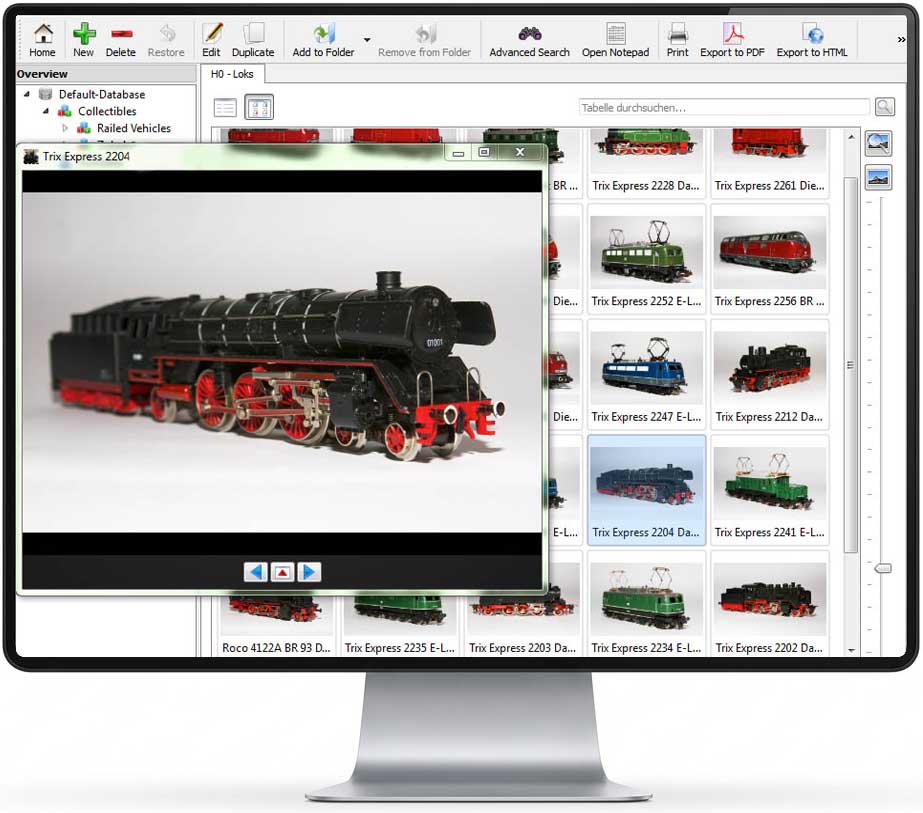The height and width of the screenshot is (813, 923).
Task: Open Notepad from the toolbar
Action: pos(616,40)
